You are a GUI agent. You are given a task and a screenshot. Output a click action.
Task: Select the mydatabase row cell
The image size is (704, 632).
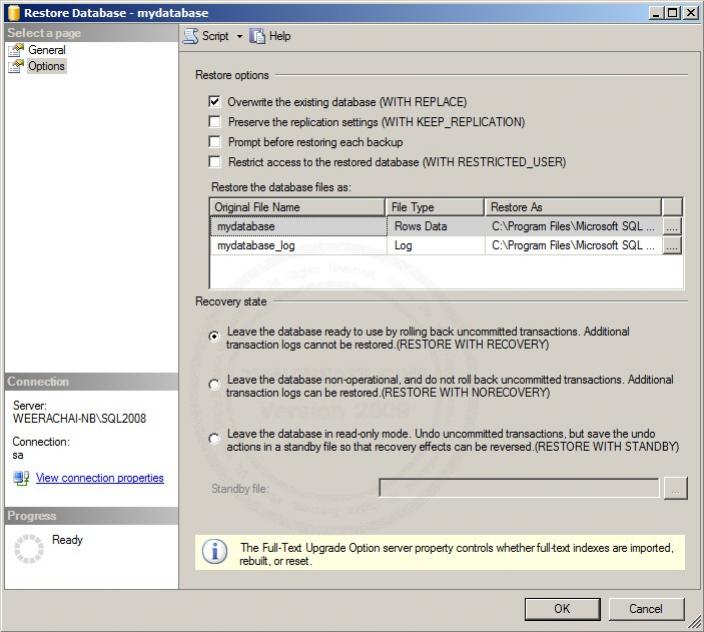click(298, 226)
